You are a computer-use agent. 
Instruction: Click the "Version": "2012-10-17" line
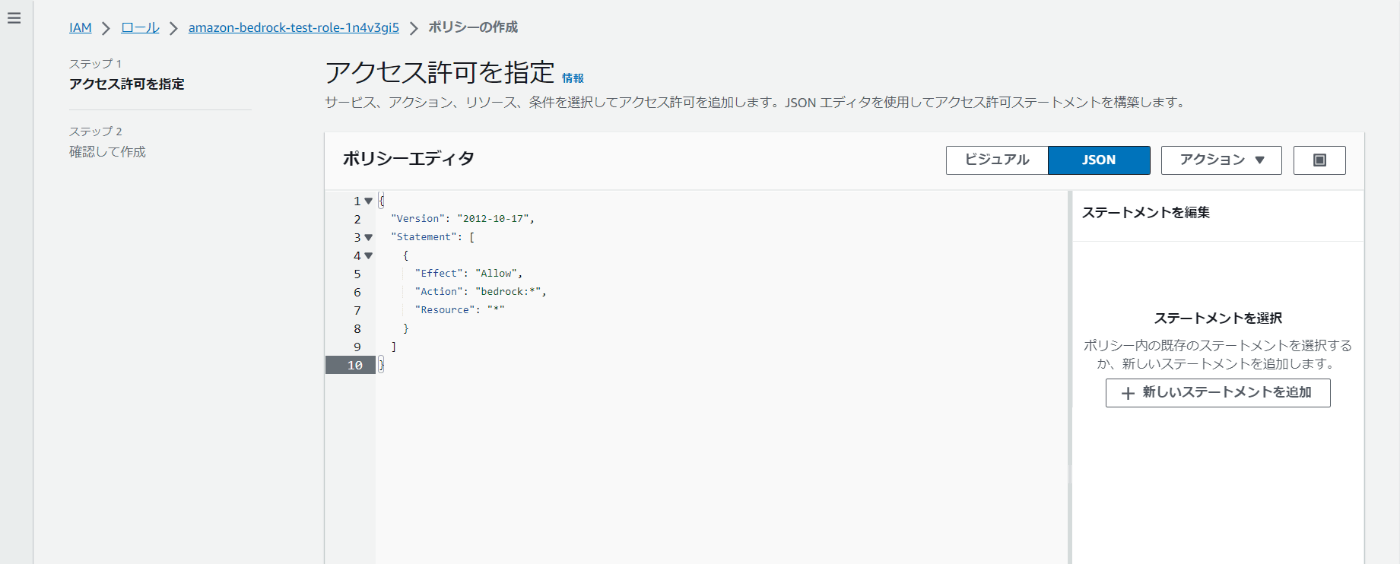tap(462, 219)
